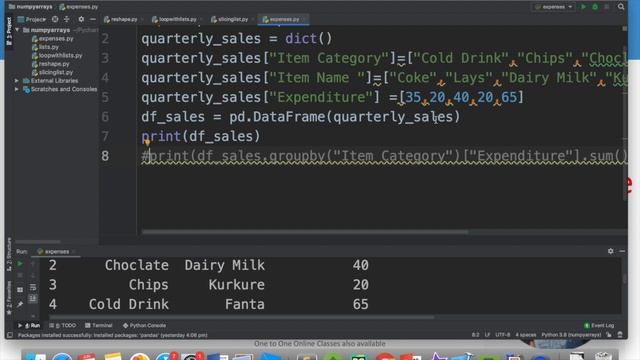
Task: Select reshape.py in the project tree
Action: [50, 64]
